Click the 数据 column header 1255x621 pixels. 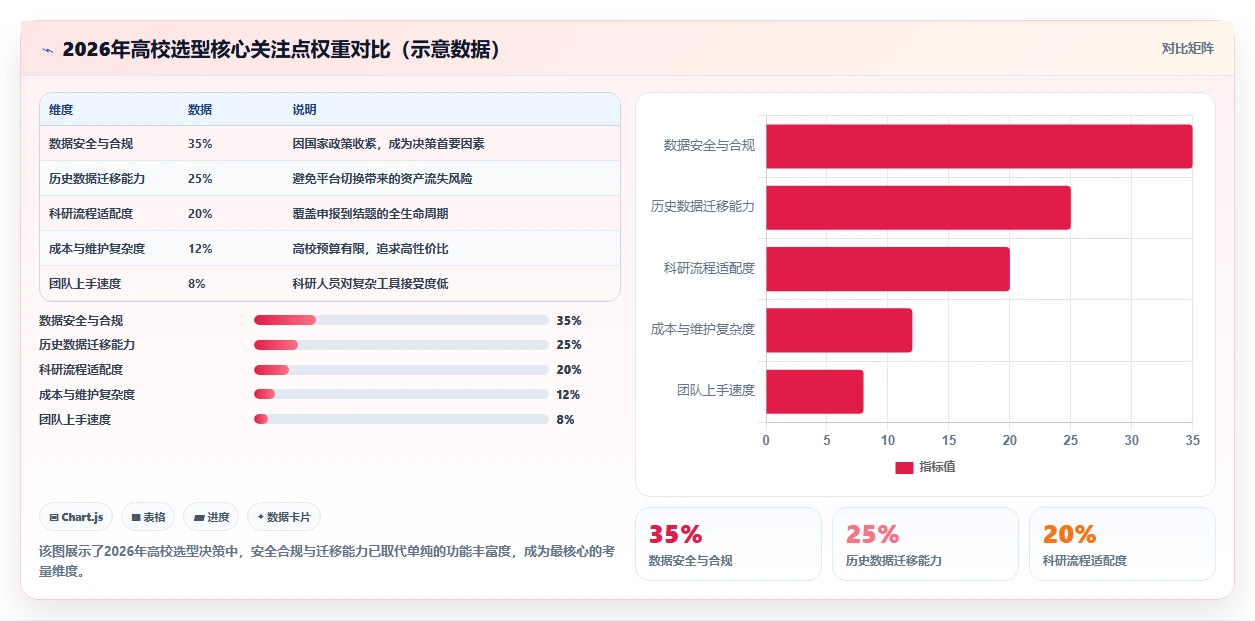click(200, 110)
